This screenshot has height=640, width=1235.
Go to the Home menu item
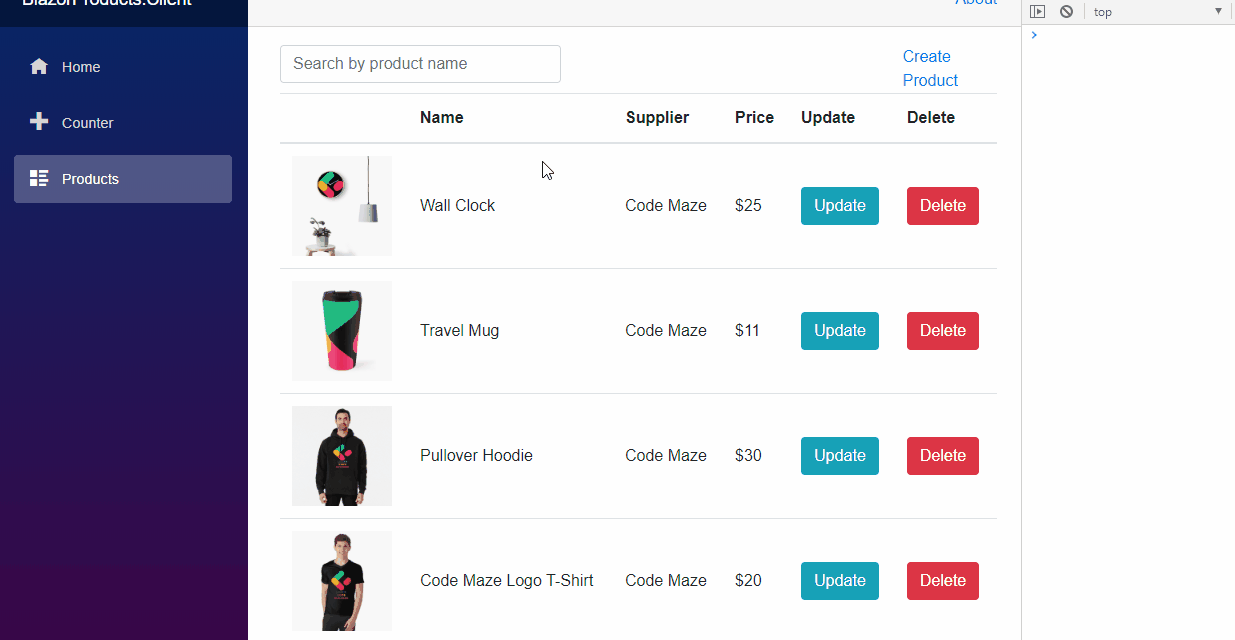coord(81,67)
